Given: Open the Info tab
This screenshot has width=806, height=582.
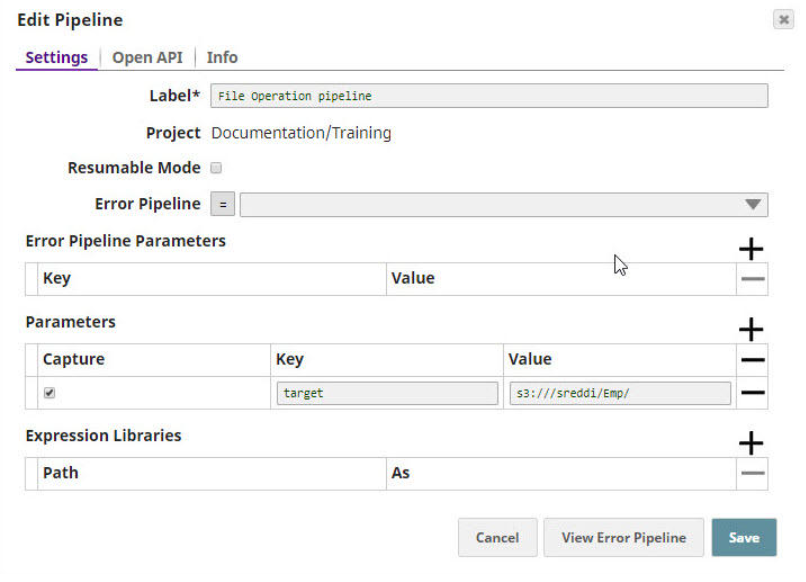Looking at the screenshot, I should click(x=222, y=57).
